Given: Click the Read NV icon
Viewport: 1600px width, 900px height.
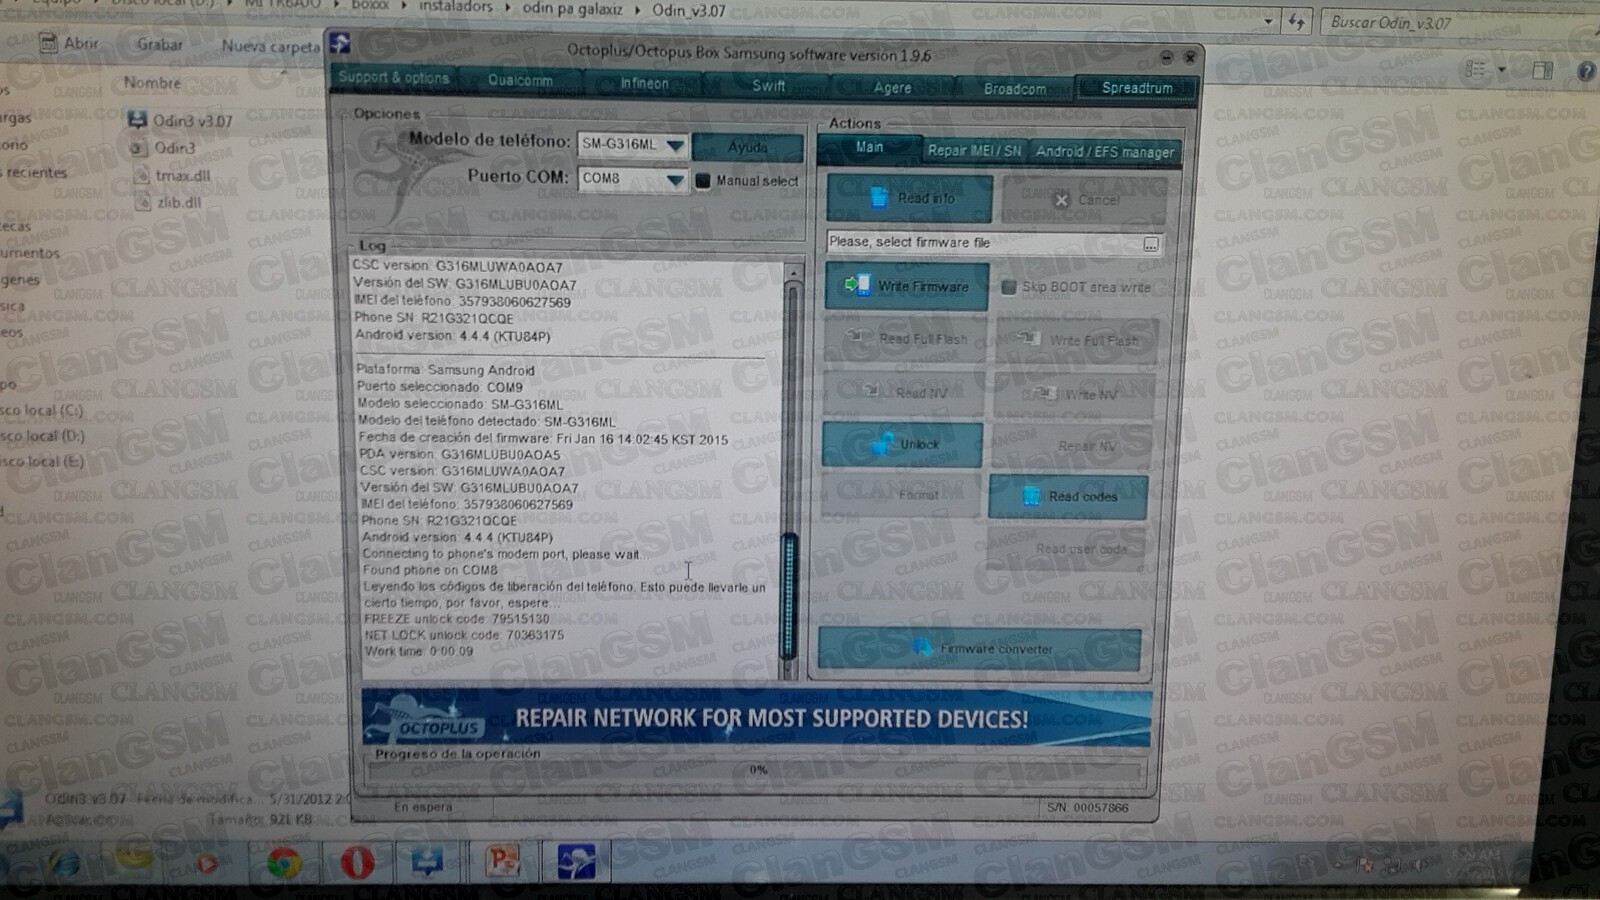Looking at the screenshot, I should pyautogui.click(x=873, y=391).
